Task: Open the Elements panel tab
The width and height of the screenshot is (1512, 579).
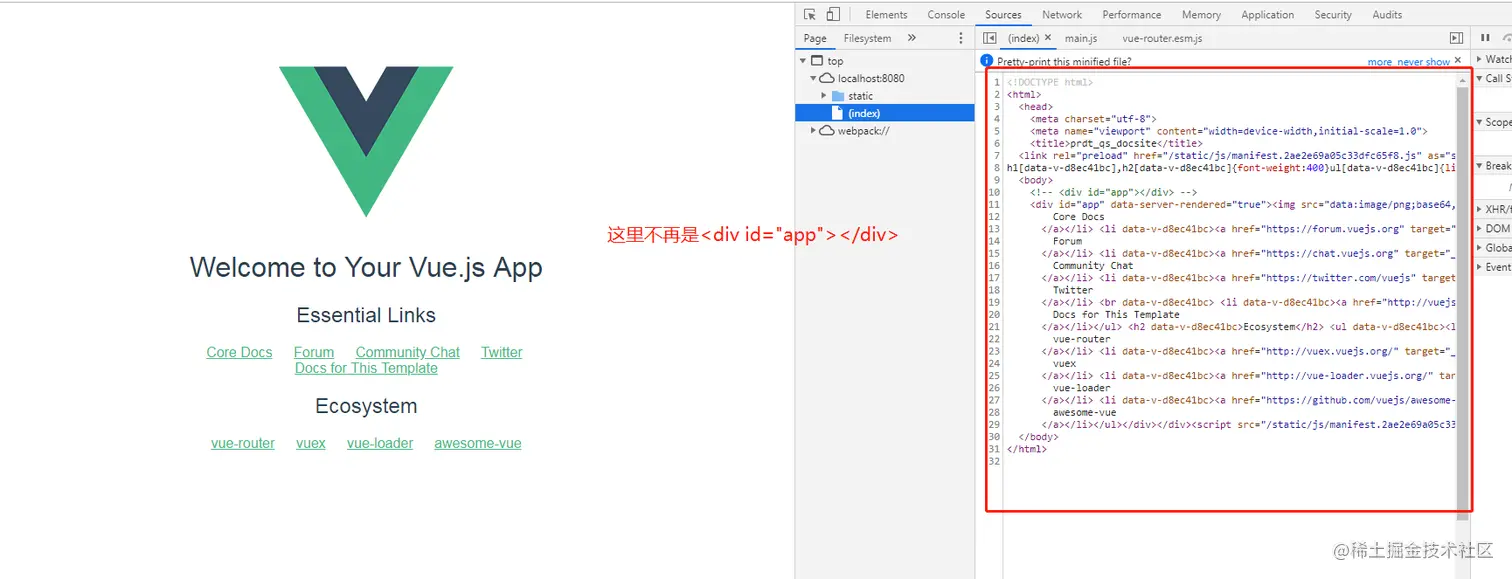Action: click(886, 15)
